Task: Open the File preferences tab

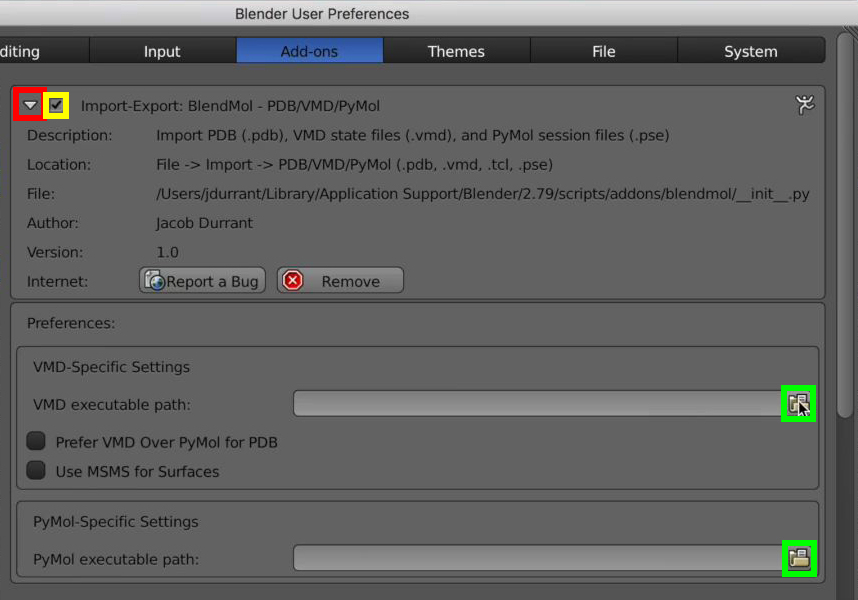Action: coord(604,51)
